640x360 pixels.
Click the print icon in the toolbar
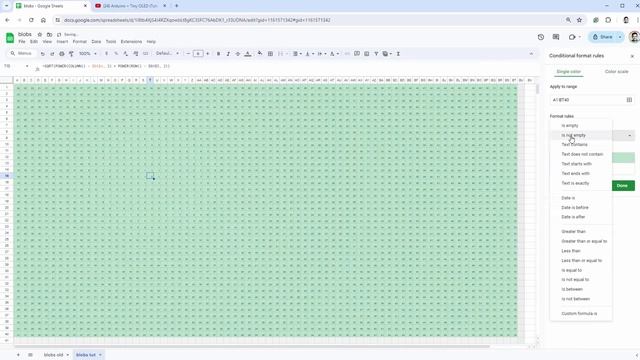click(x=62, y=54)
